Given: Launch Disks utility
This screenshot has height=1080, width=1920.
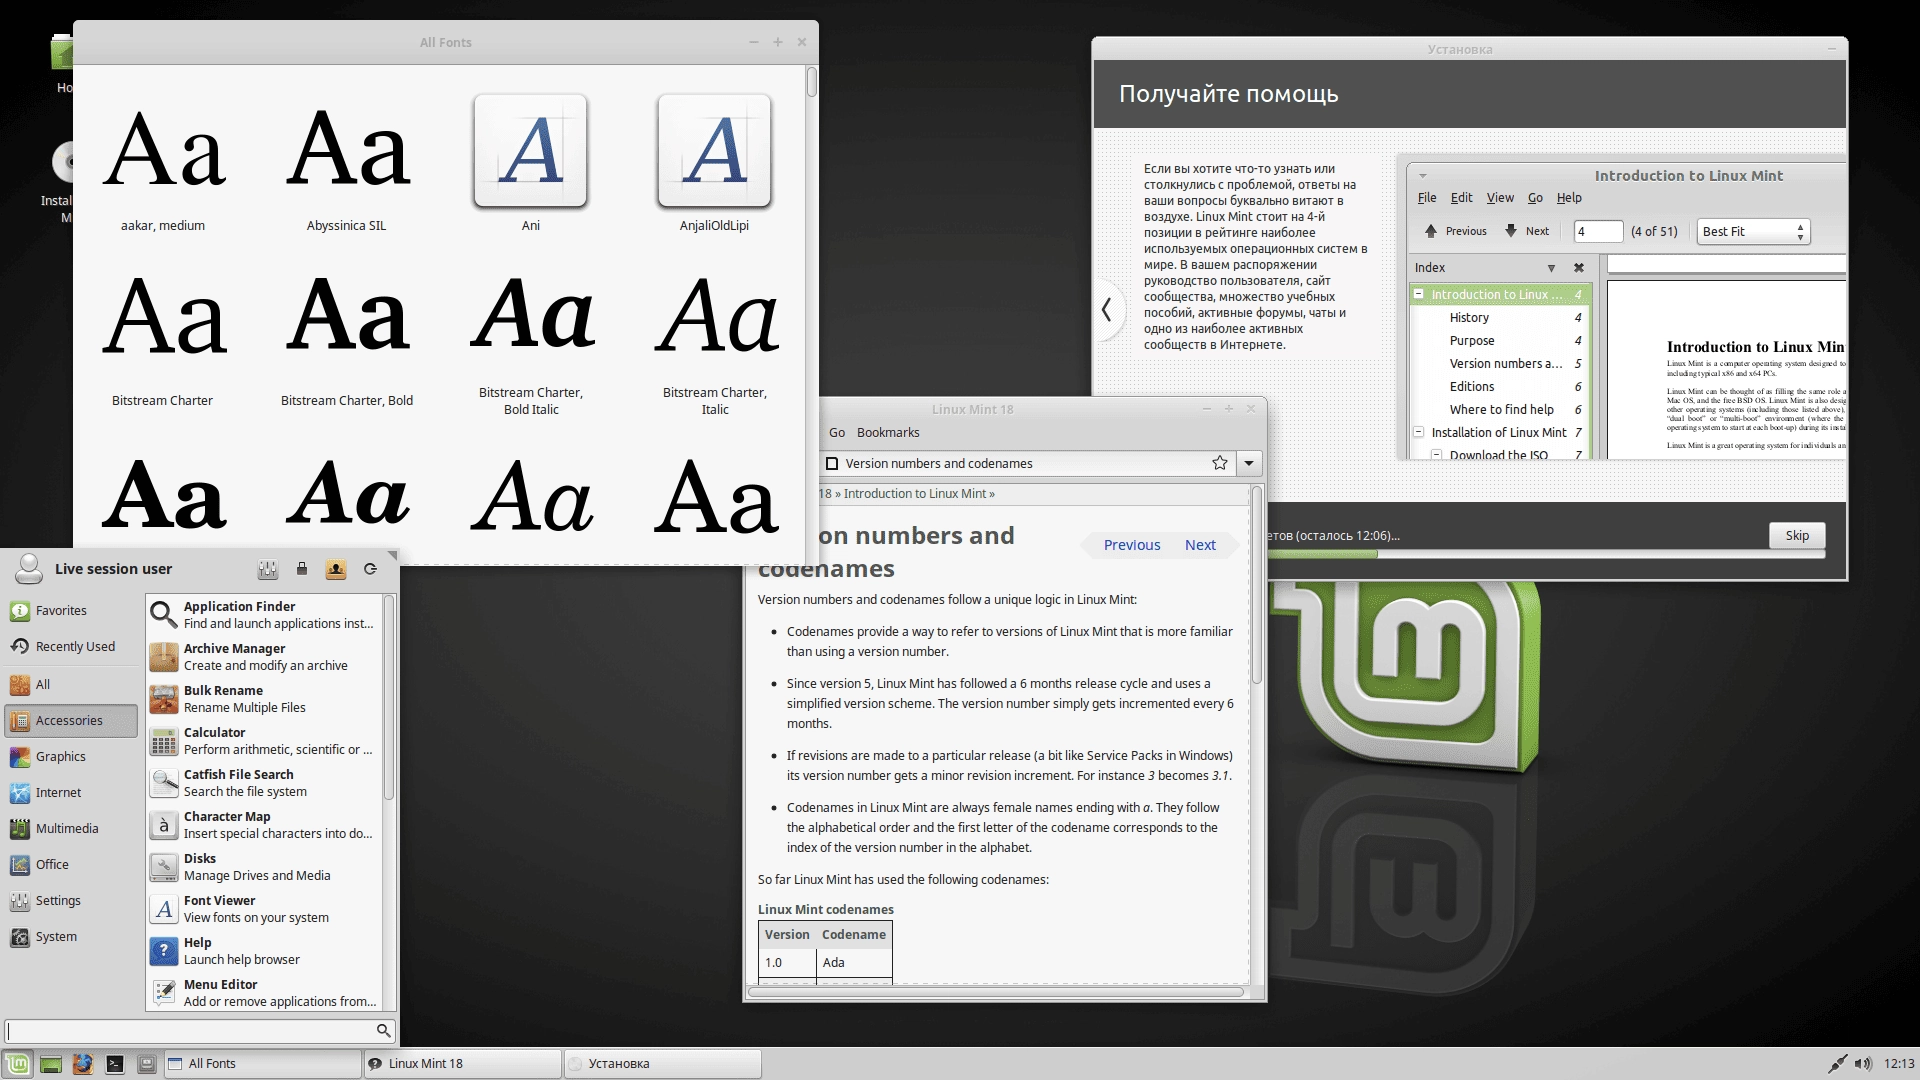Looking at the screenshot, I should (264, 867).
